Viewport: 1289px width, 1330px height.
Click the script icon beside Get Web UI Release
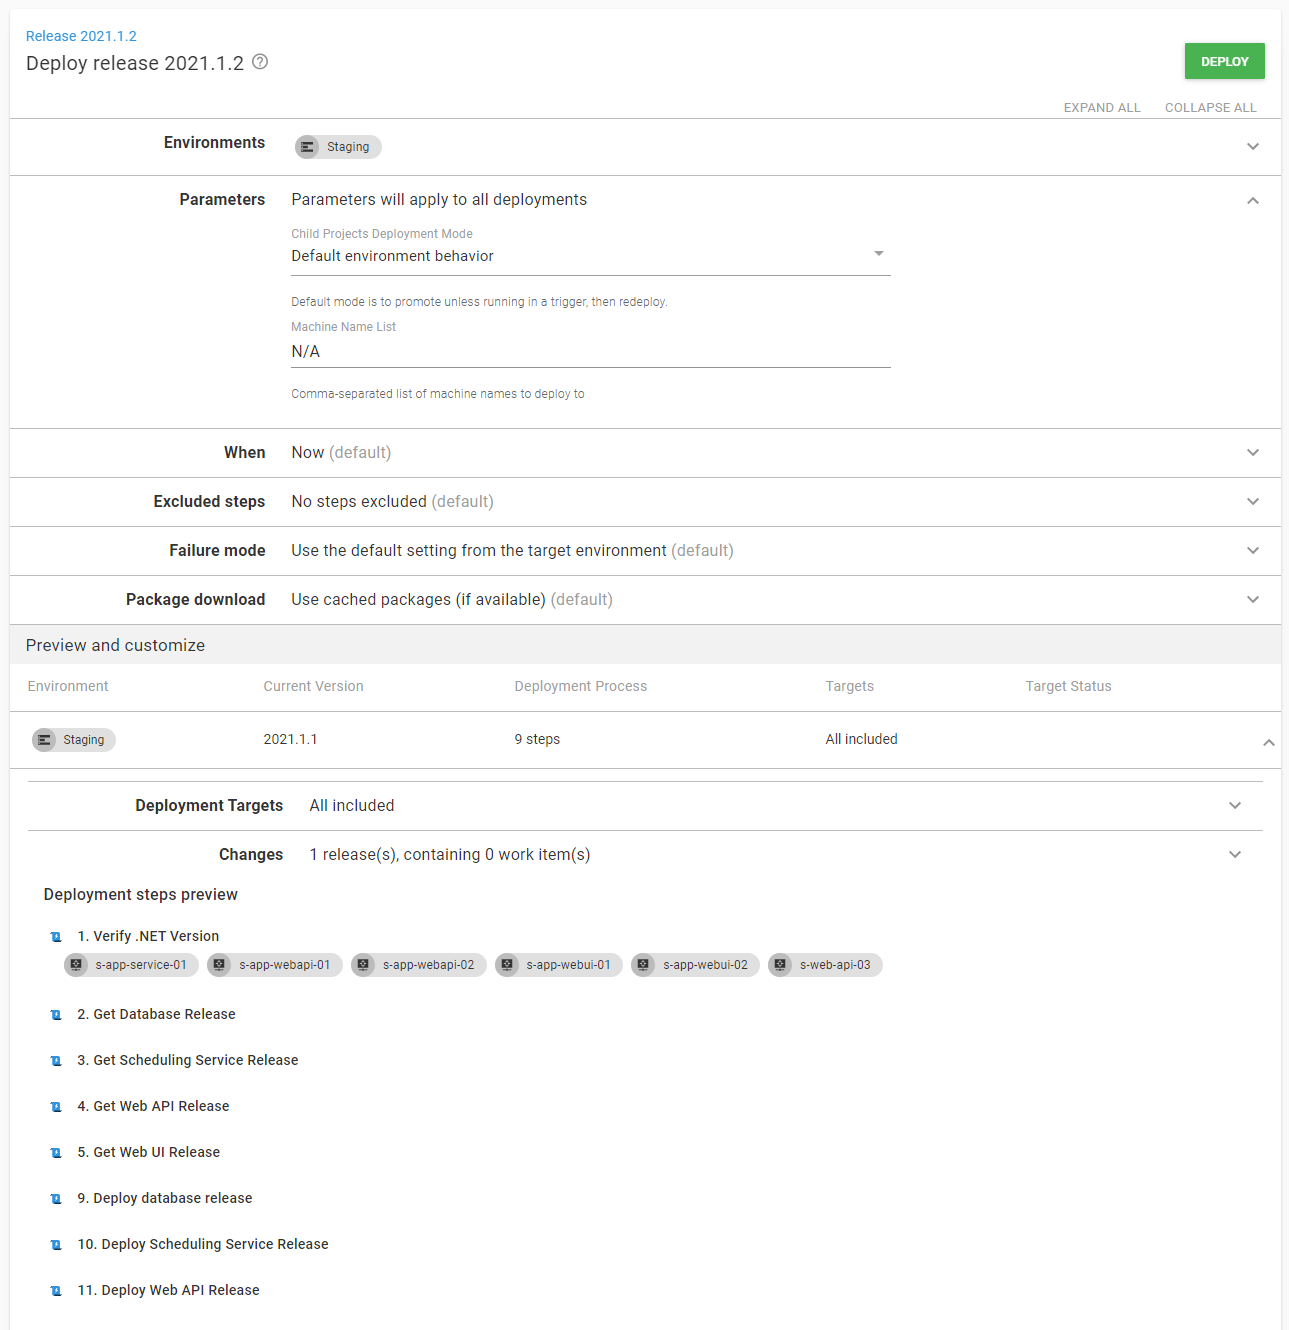pyautogui.click(x=55, y=1152)
